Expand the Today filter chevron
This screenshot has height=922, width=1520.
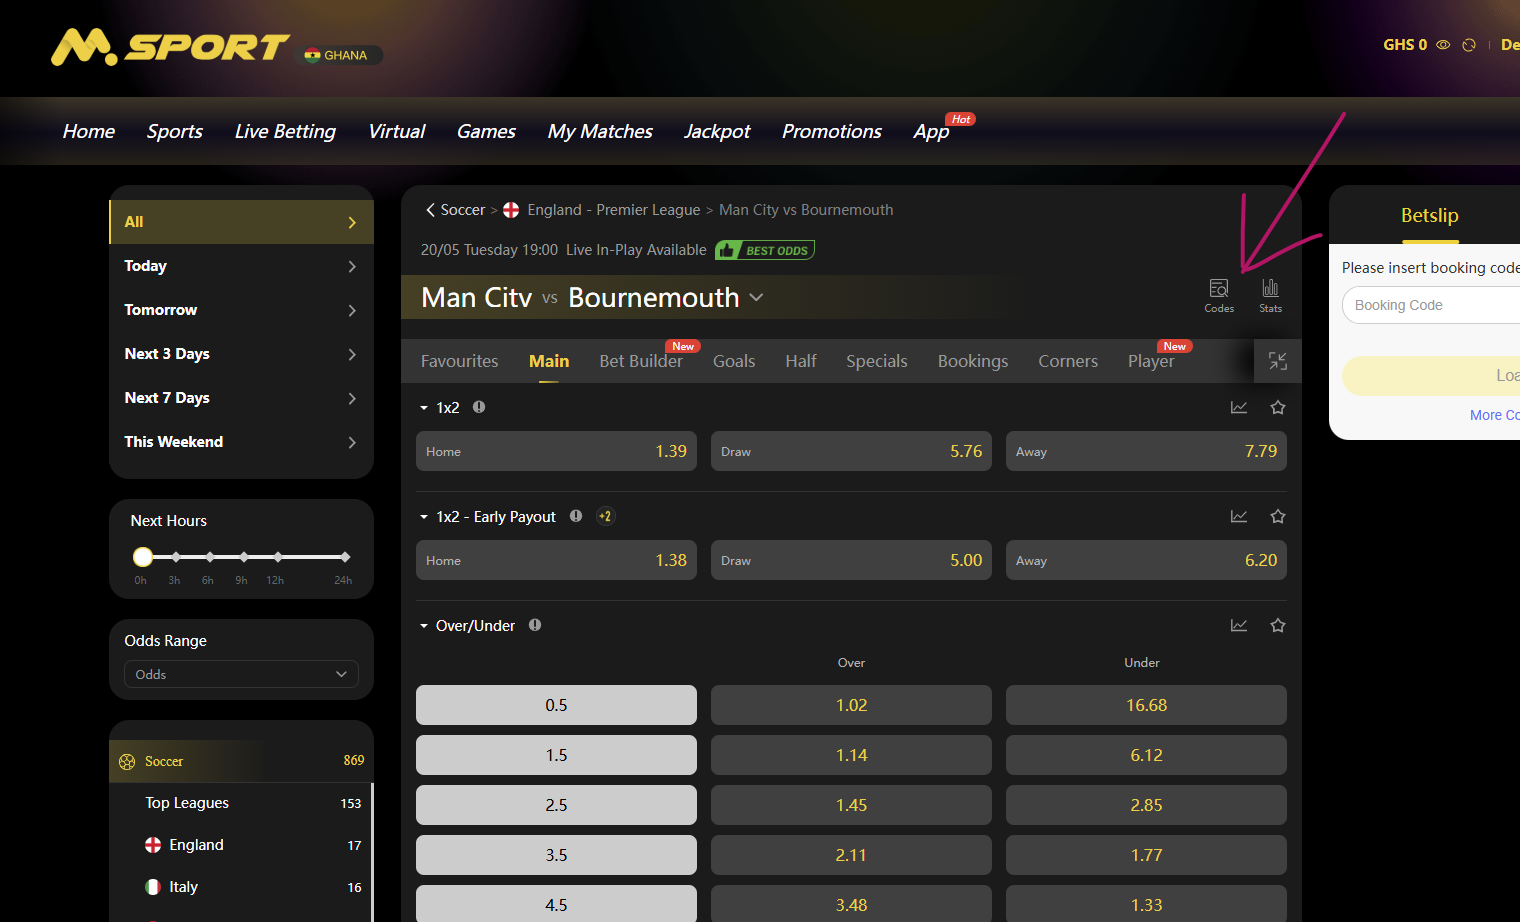pos(352,266)
